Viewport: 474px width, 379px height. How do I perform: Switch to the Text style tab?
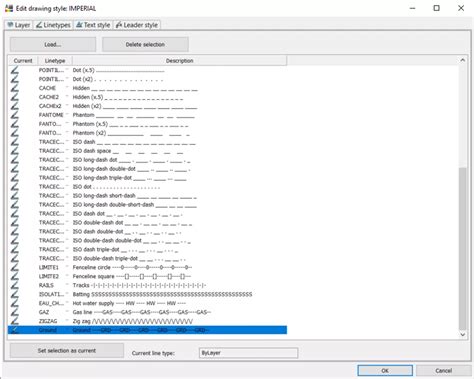tap(93, 25)
